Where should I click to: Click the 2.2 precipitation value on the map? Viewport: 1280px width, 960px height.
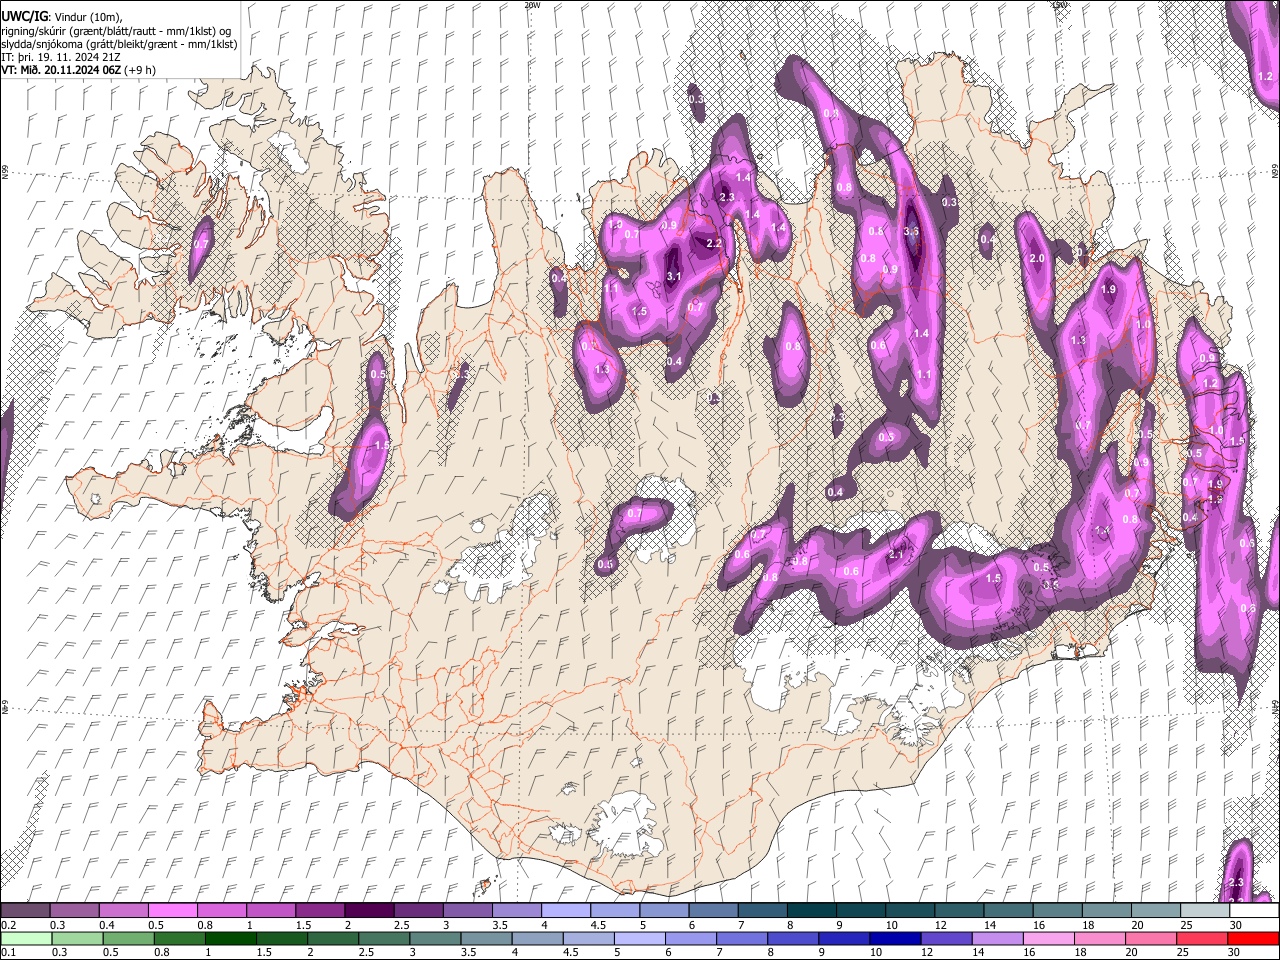point(714,244)
